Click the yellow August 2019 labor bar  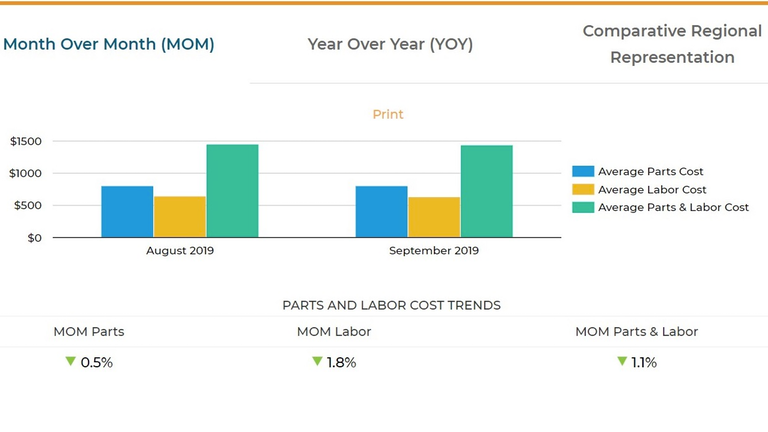pos(180,217)
